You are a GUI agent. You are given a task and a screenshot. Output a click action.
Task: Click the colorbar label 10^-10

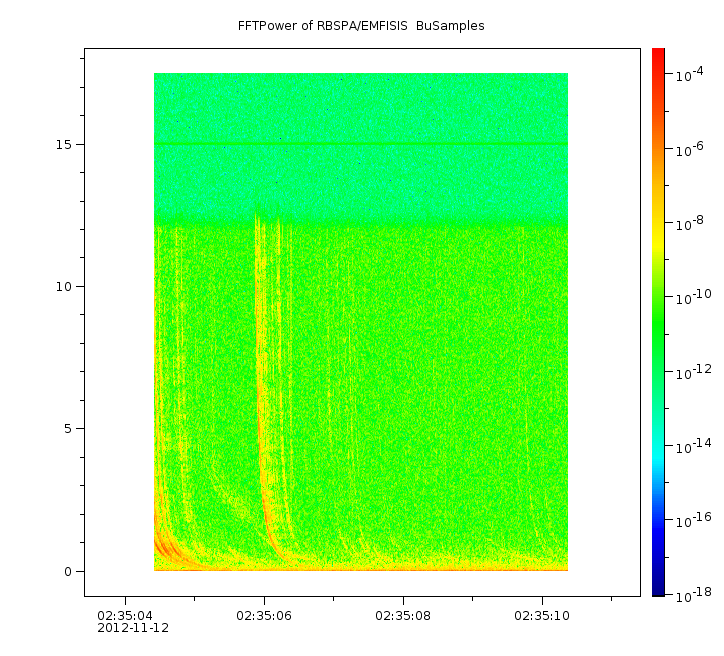(x=694, y=297)
